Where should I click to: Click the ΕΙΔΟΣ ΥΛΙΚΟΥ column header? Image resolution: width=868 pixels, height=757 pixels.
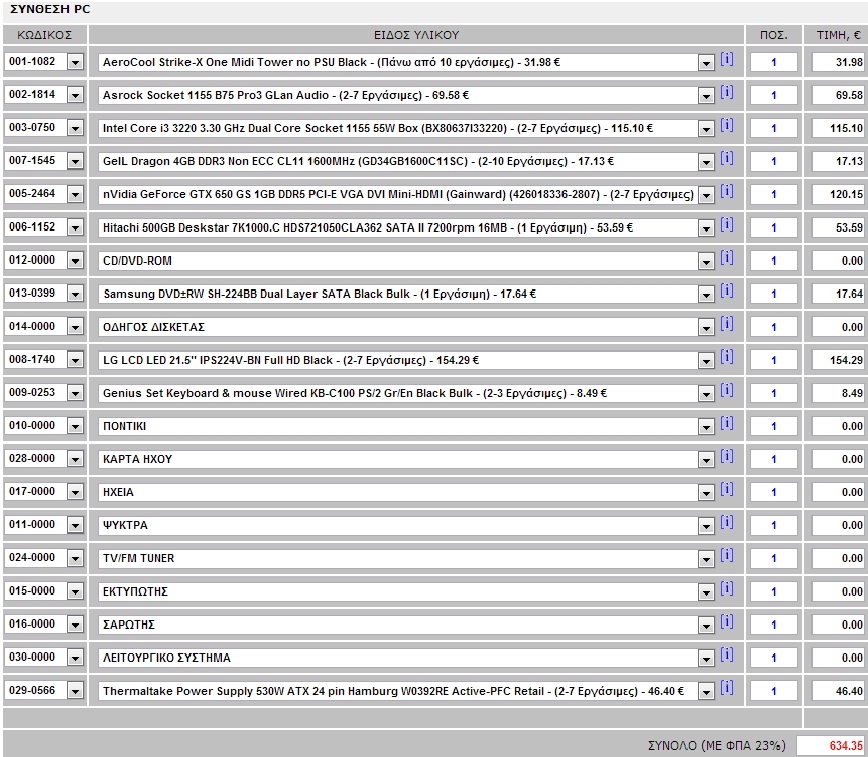[x=416, y=35]
